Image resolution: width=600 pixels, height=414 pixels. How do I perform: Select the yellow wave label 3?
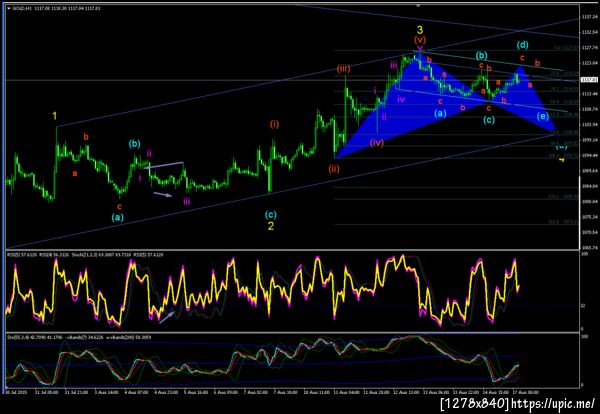[x=420, y=30]
